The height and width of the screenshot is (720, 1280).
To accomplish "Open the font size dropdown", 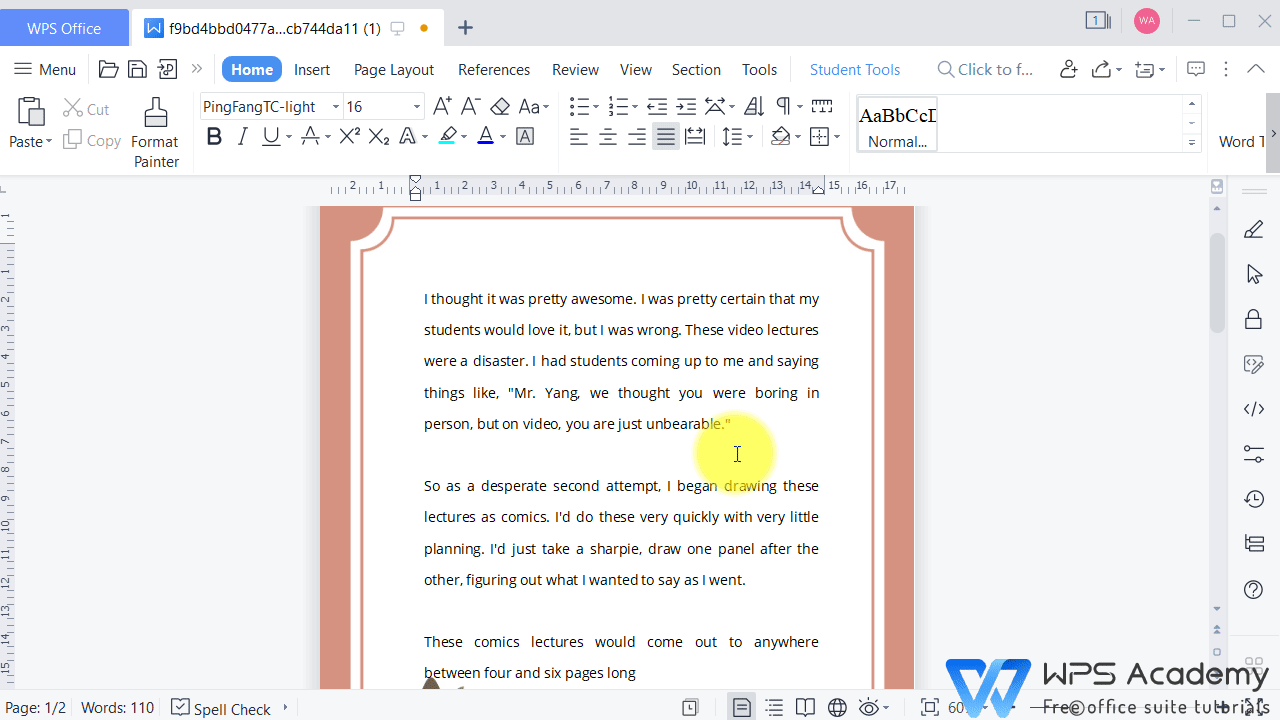I will 416,106.
